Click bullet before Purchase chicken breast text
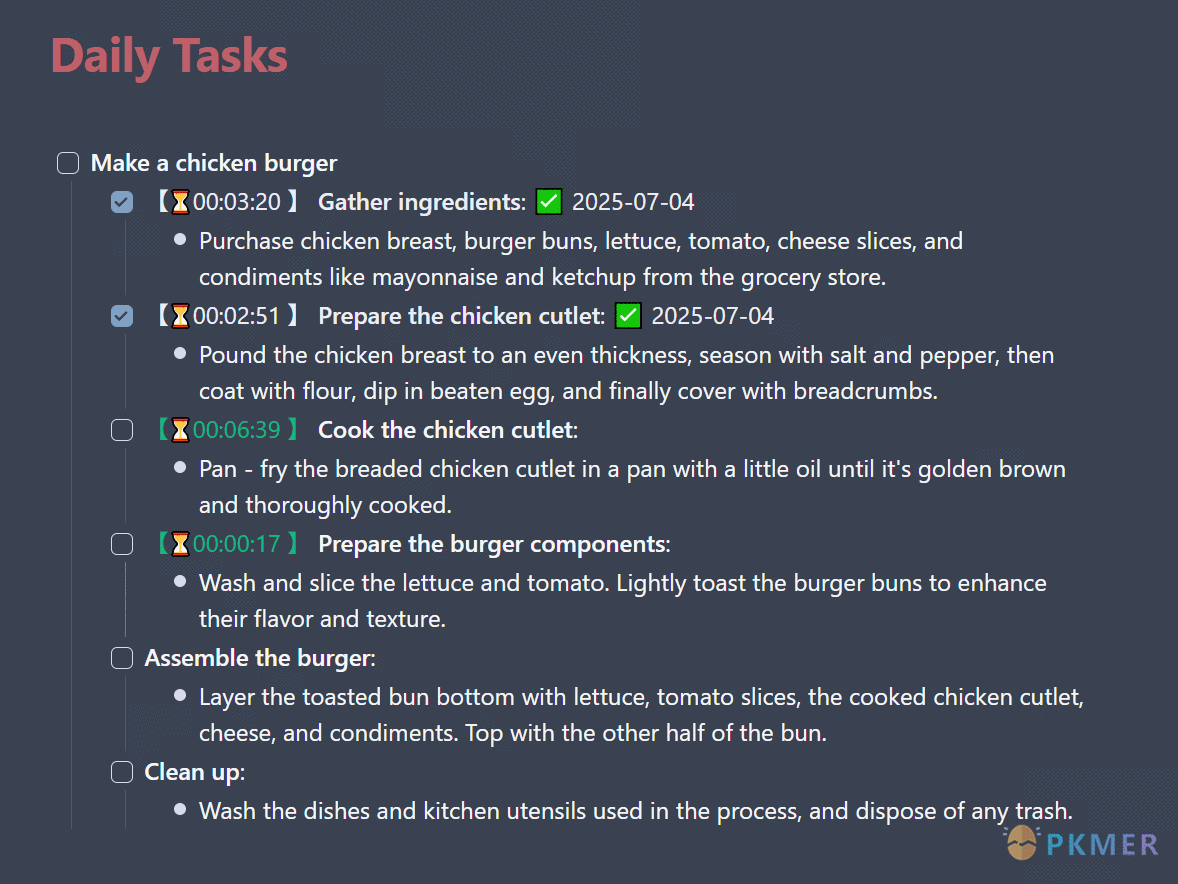Viewport: 1178px width, 884px height. 180,240
